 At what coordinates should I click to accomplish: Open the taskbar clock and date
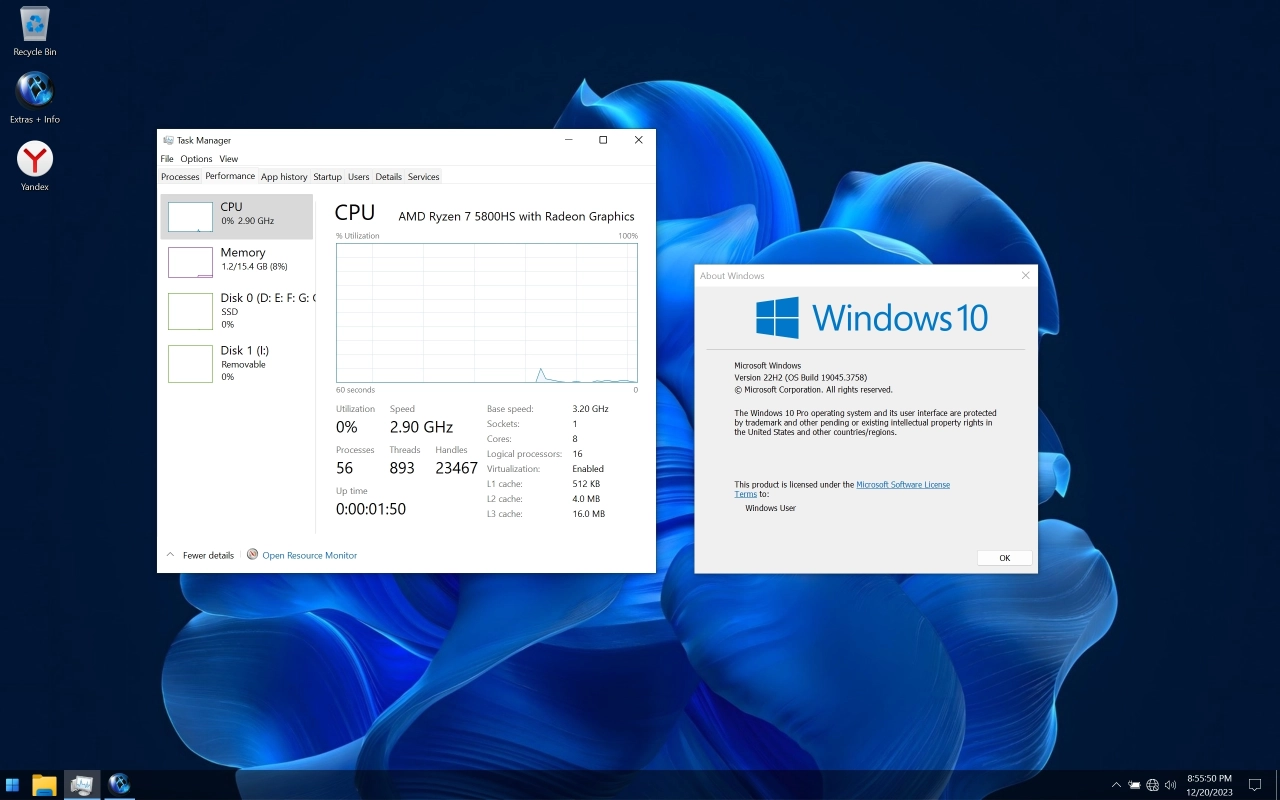tap(1209, 784)
